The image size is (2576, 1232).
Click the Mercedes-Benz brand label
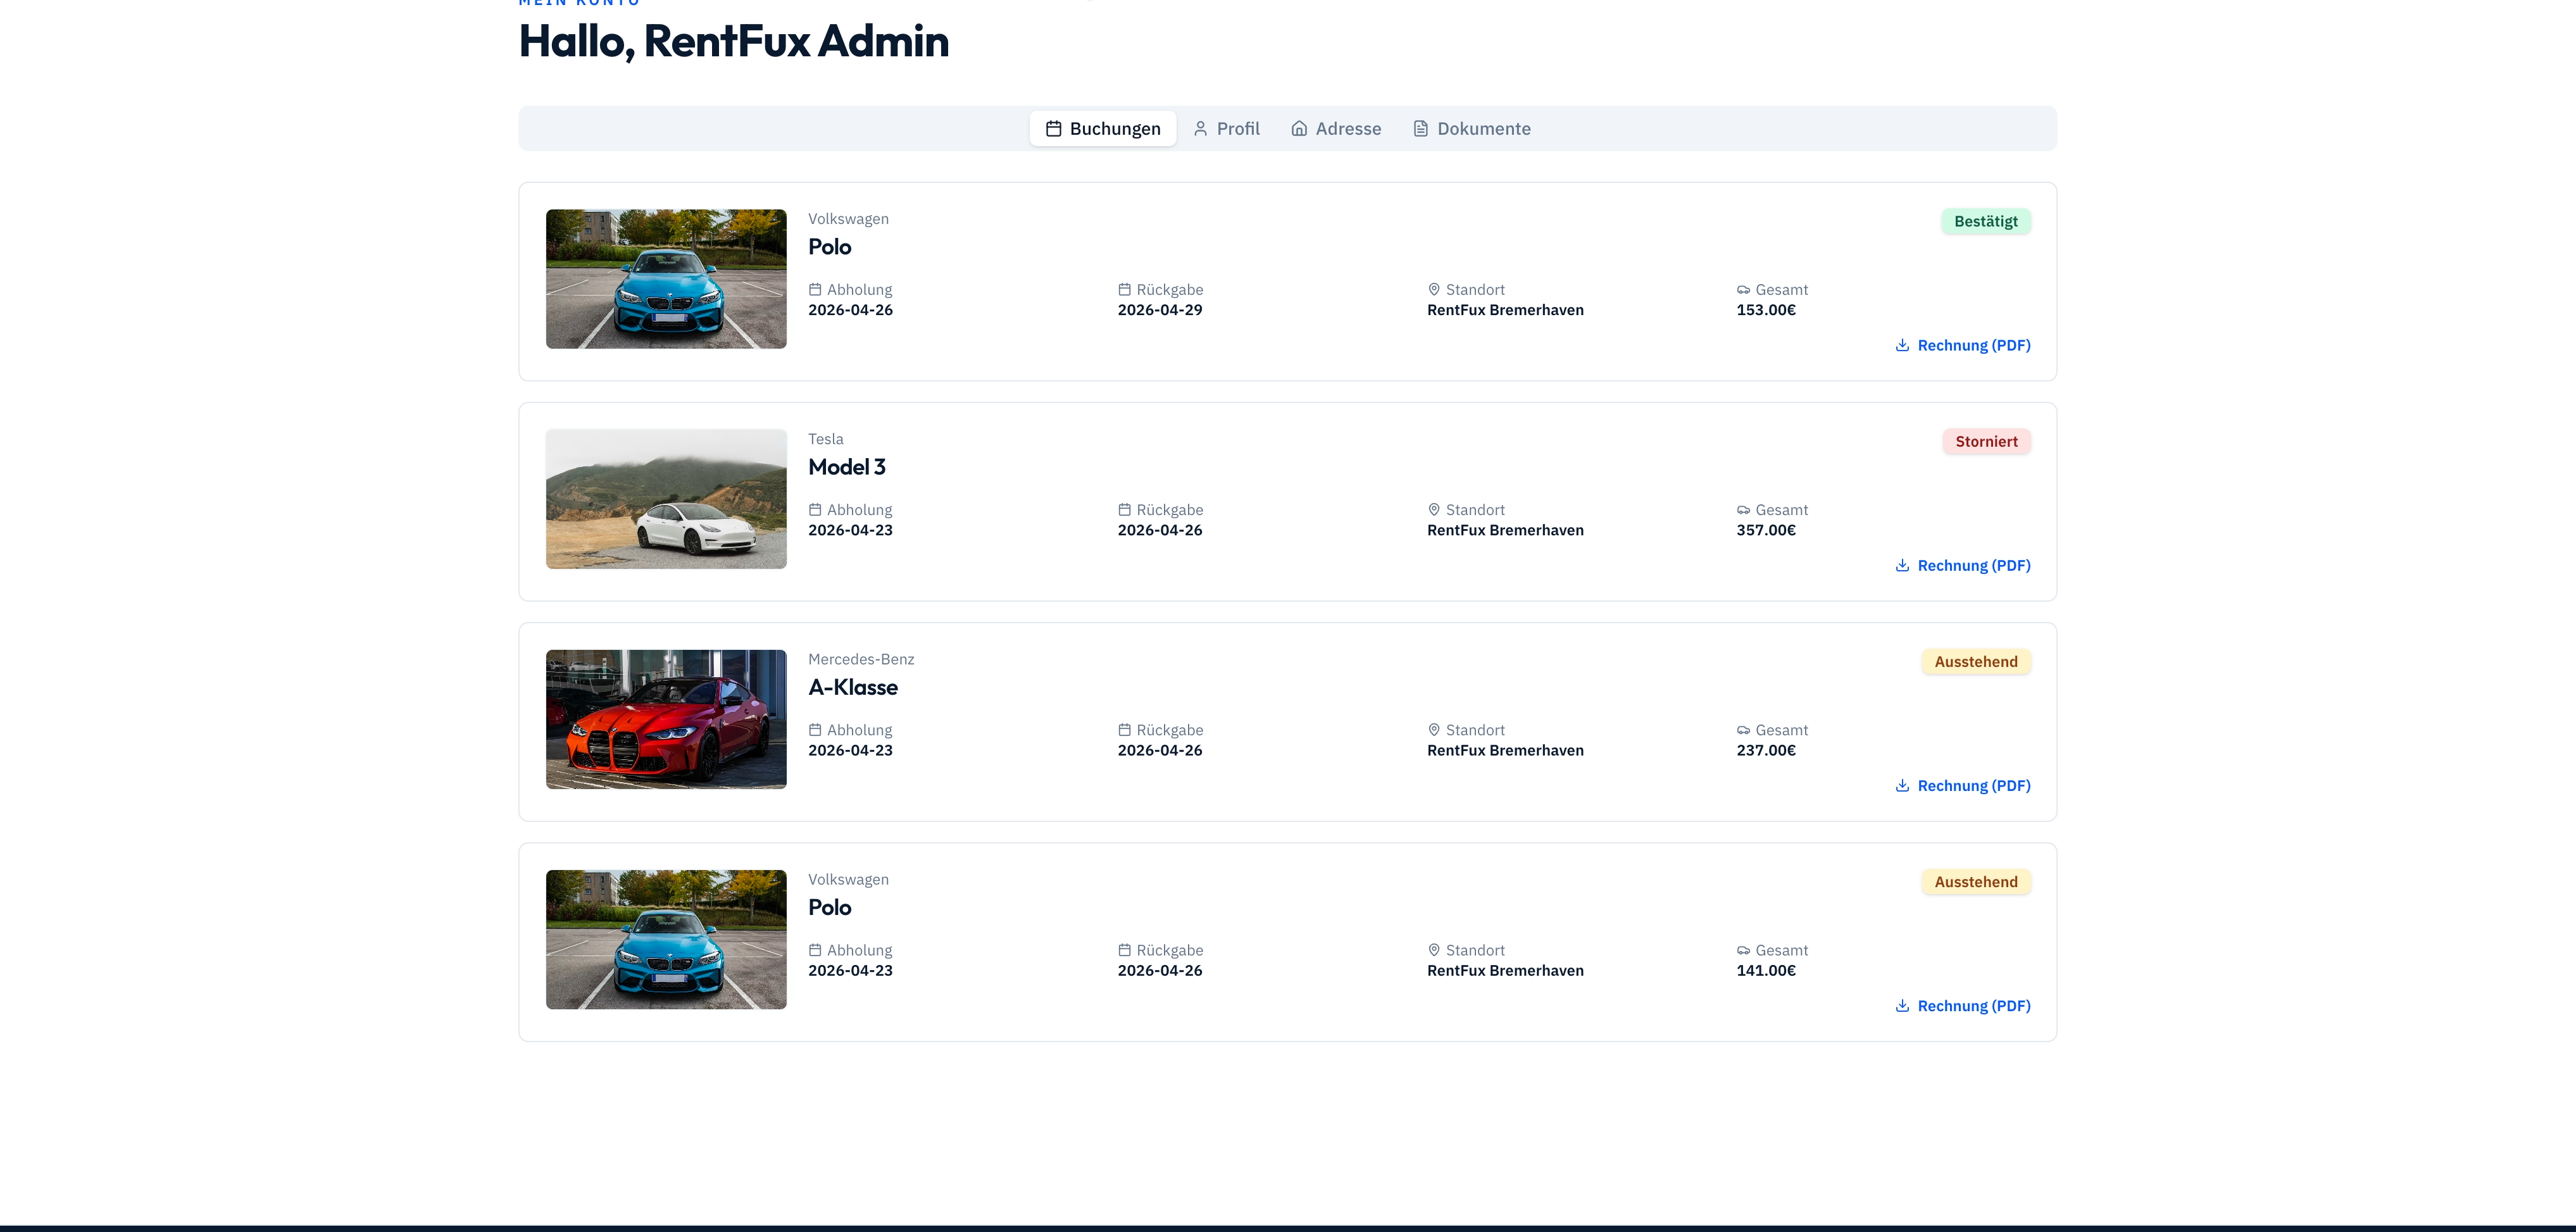(x=861, y=659)
